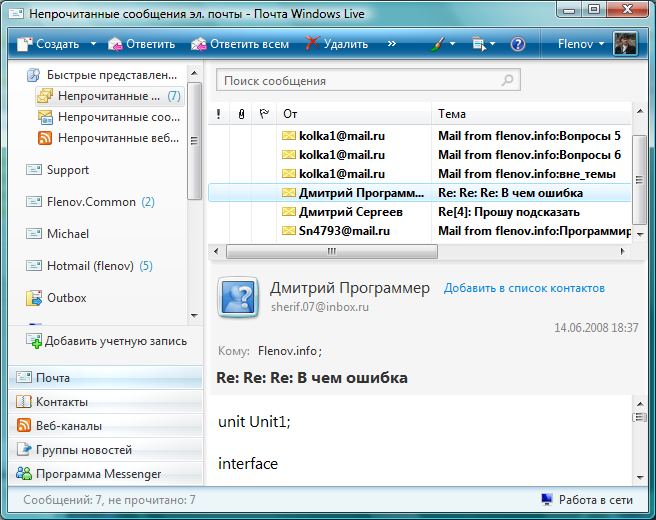Open message Вопросы 6 from kolka1@mail.ru
656x520 pixels.
click(x=420, y=155)
